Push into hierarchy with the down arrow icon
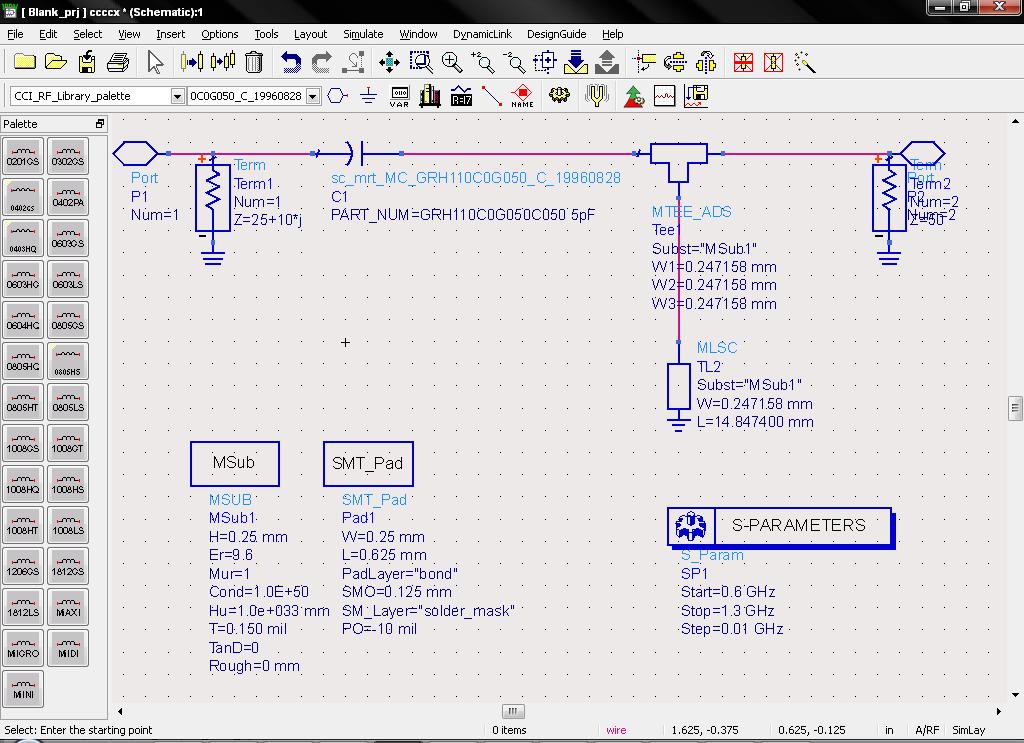The height and width of the screenshot is (743, 1024). (x=575, y=62)
